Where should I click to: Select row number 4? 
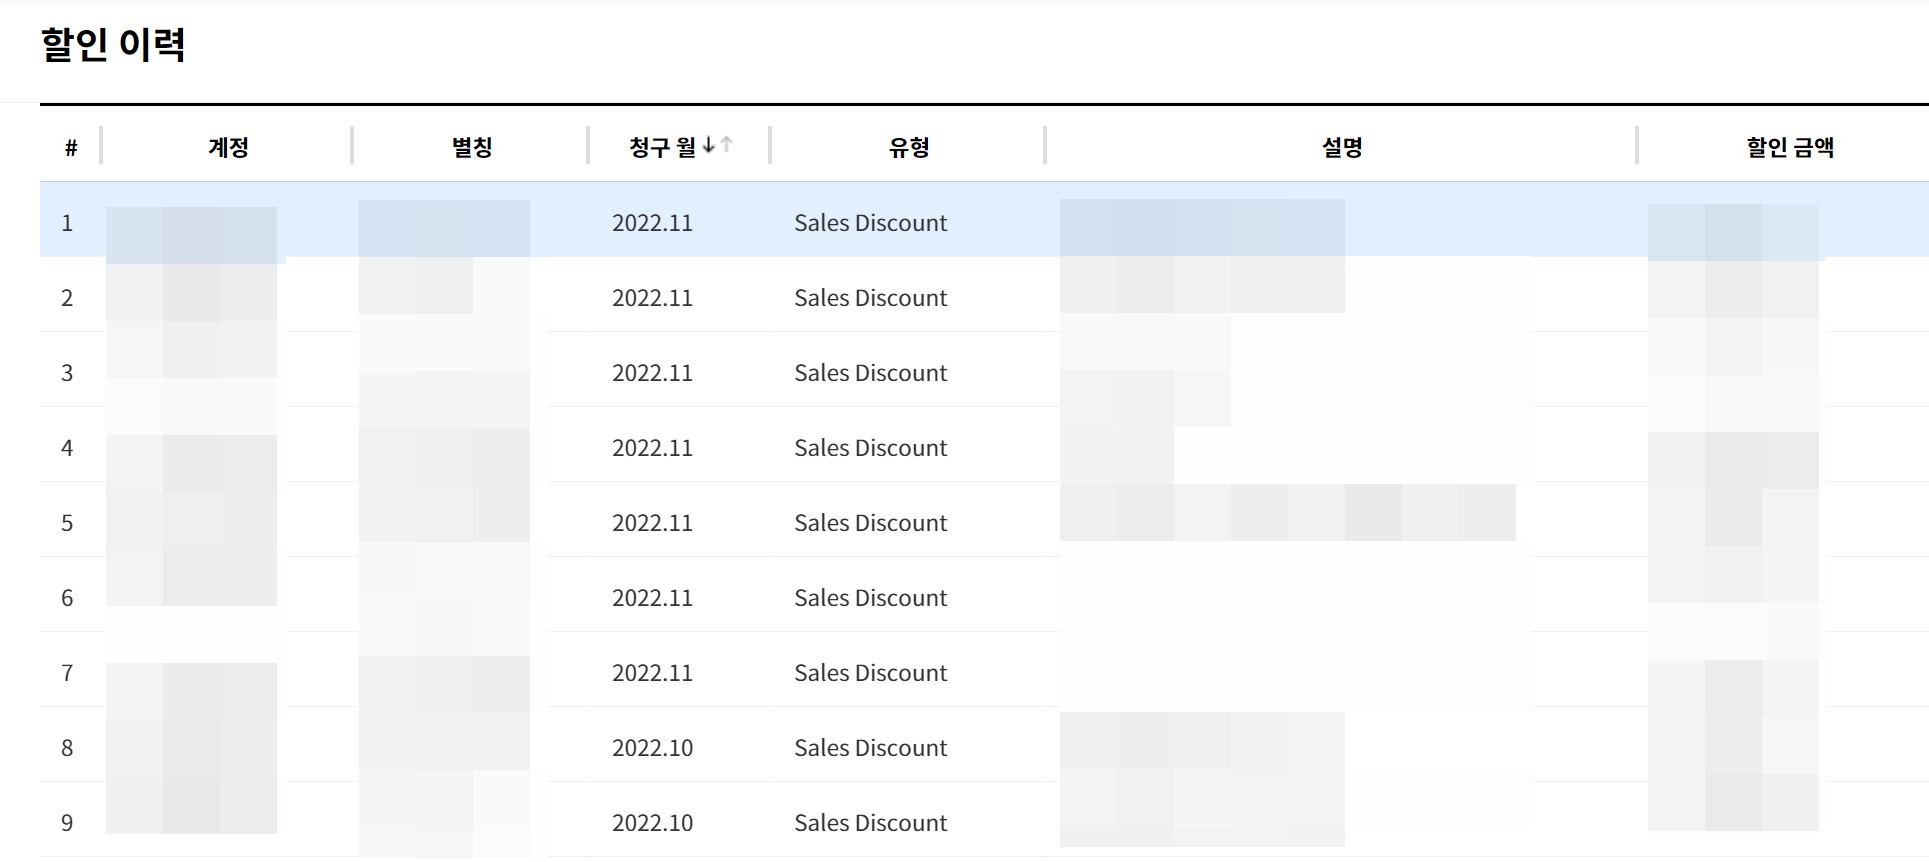click(x=67, y=448)
